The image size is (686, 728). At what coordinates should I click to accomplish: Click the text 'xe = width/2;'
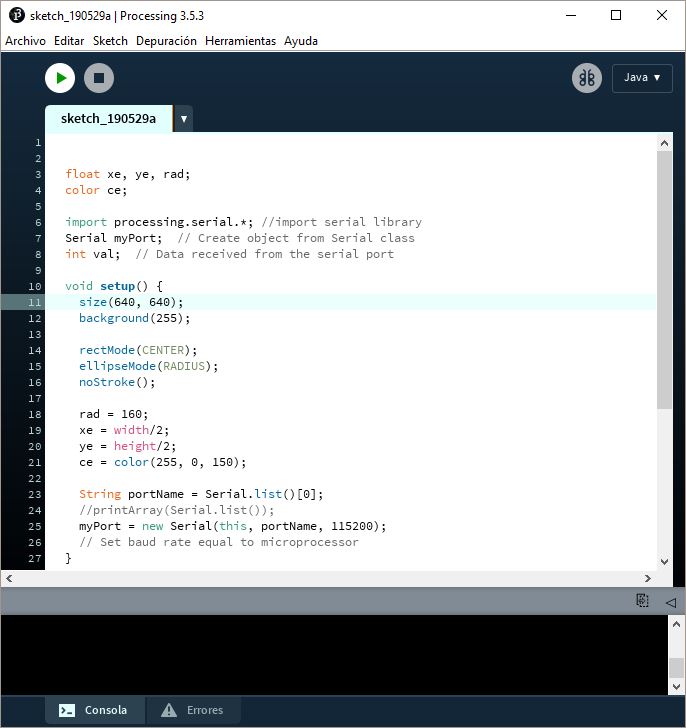pyautogui.click(x=124, y=430)
